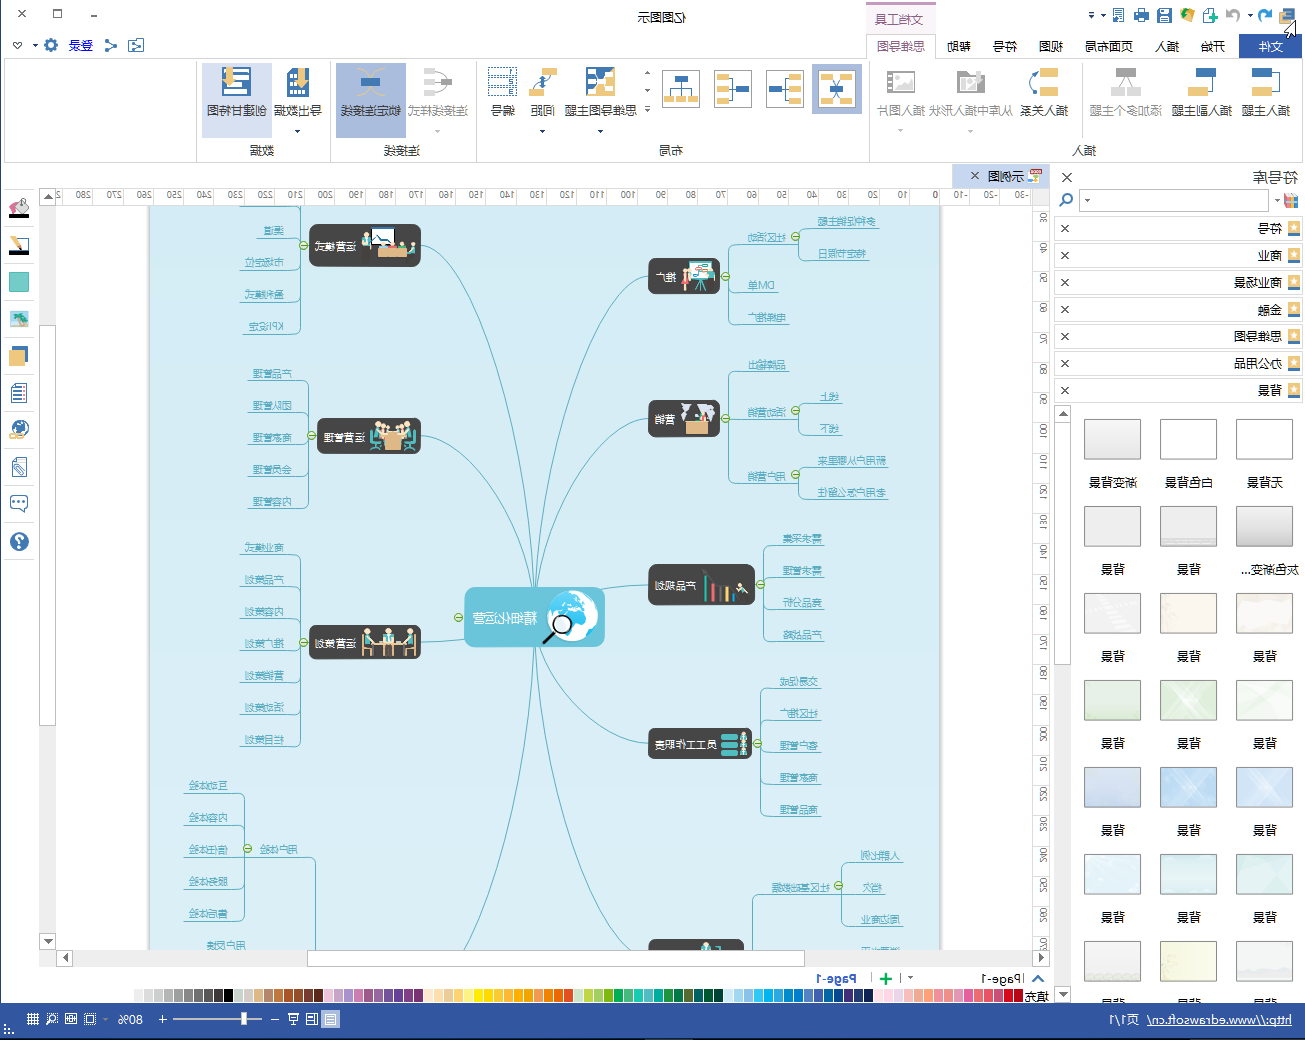Close the 金融 symbol library category
1305x1040 pixels.
coord(1065,309)
